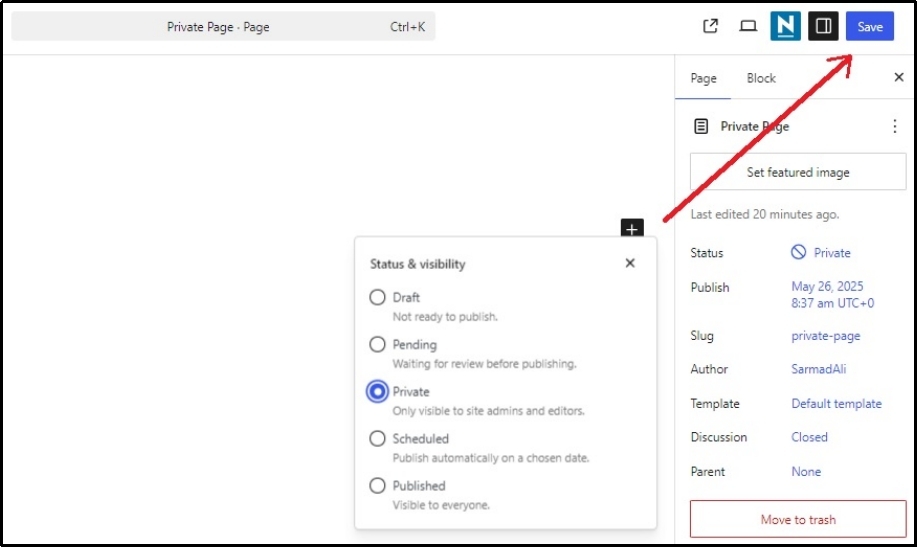The height and width of the screenshot is (548, 918).
Task: Open the Private Page command palette bar
Action: point(223,26)
